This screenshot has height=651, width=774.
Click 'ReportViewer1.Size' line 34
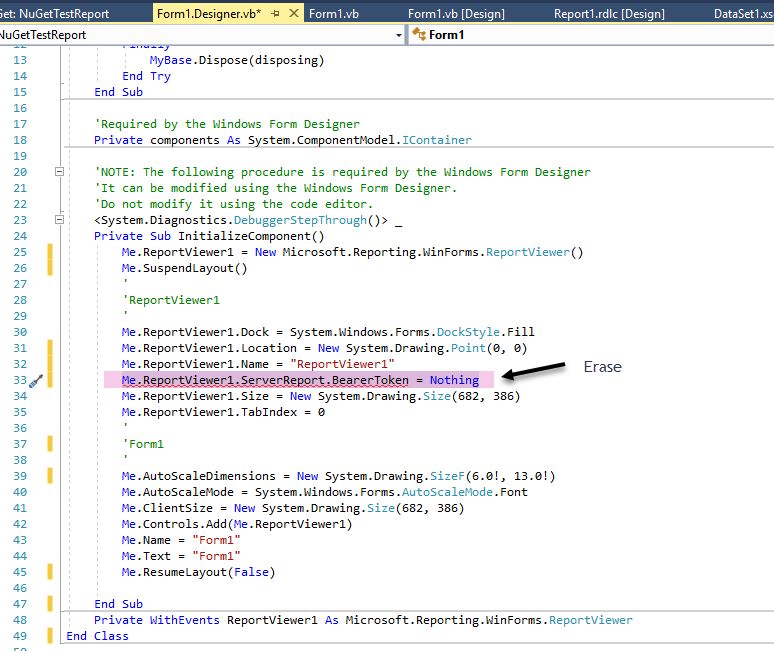click(321, 396)
